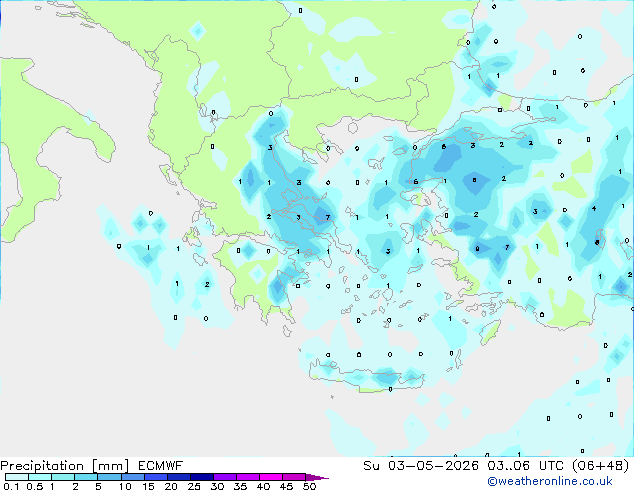Select the 2–5 mm legend swatch
Viewport: 634px width, 490px height.
coord(86,477)
